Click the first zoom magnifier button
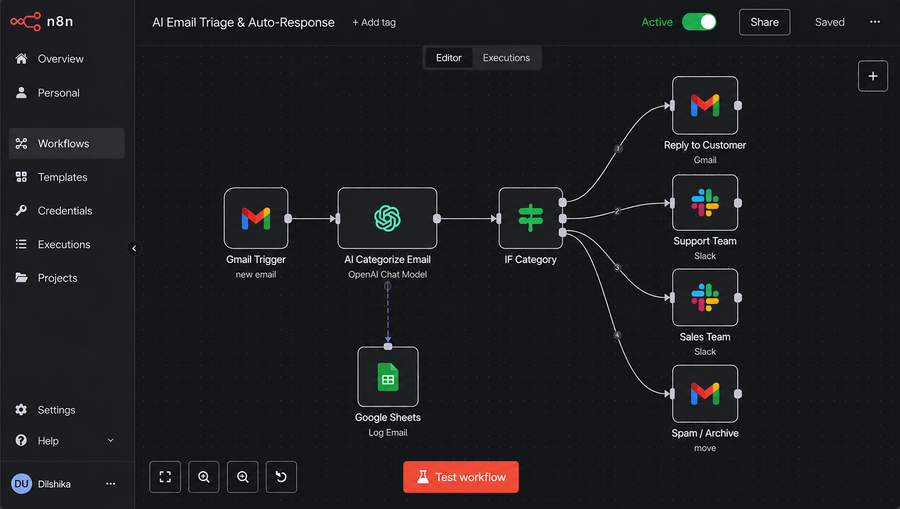The image size is (900, 509). point(204,477)
